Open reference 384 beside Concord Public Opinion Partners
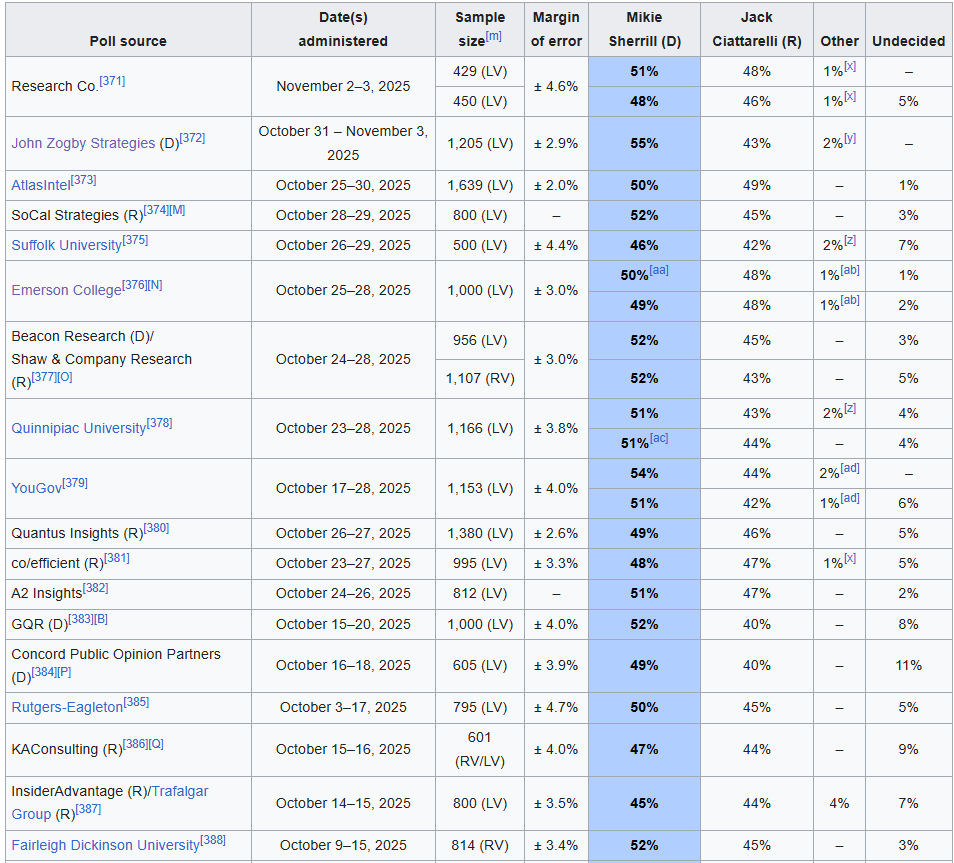 click(44, 672)
